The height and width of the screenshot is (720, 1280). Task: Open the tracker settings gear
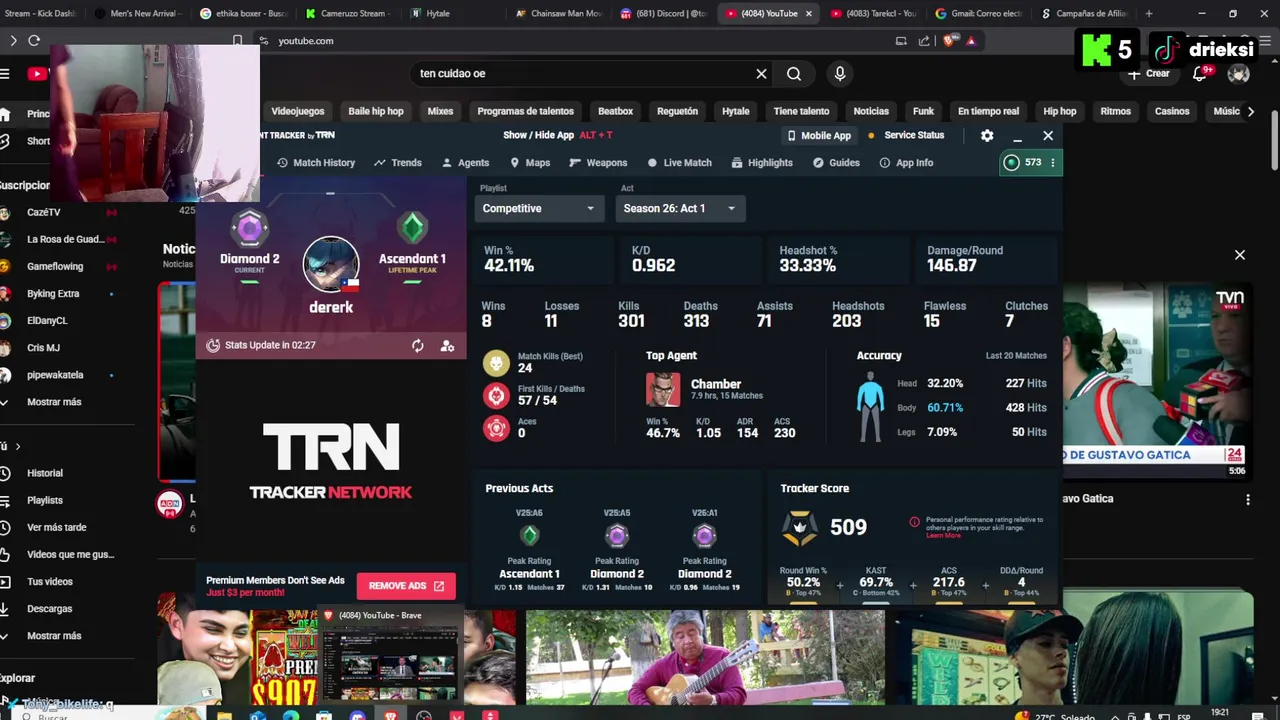click(987, 135)
